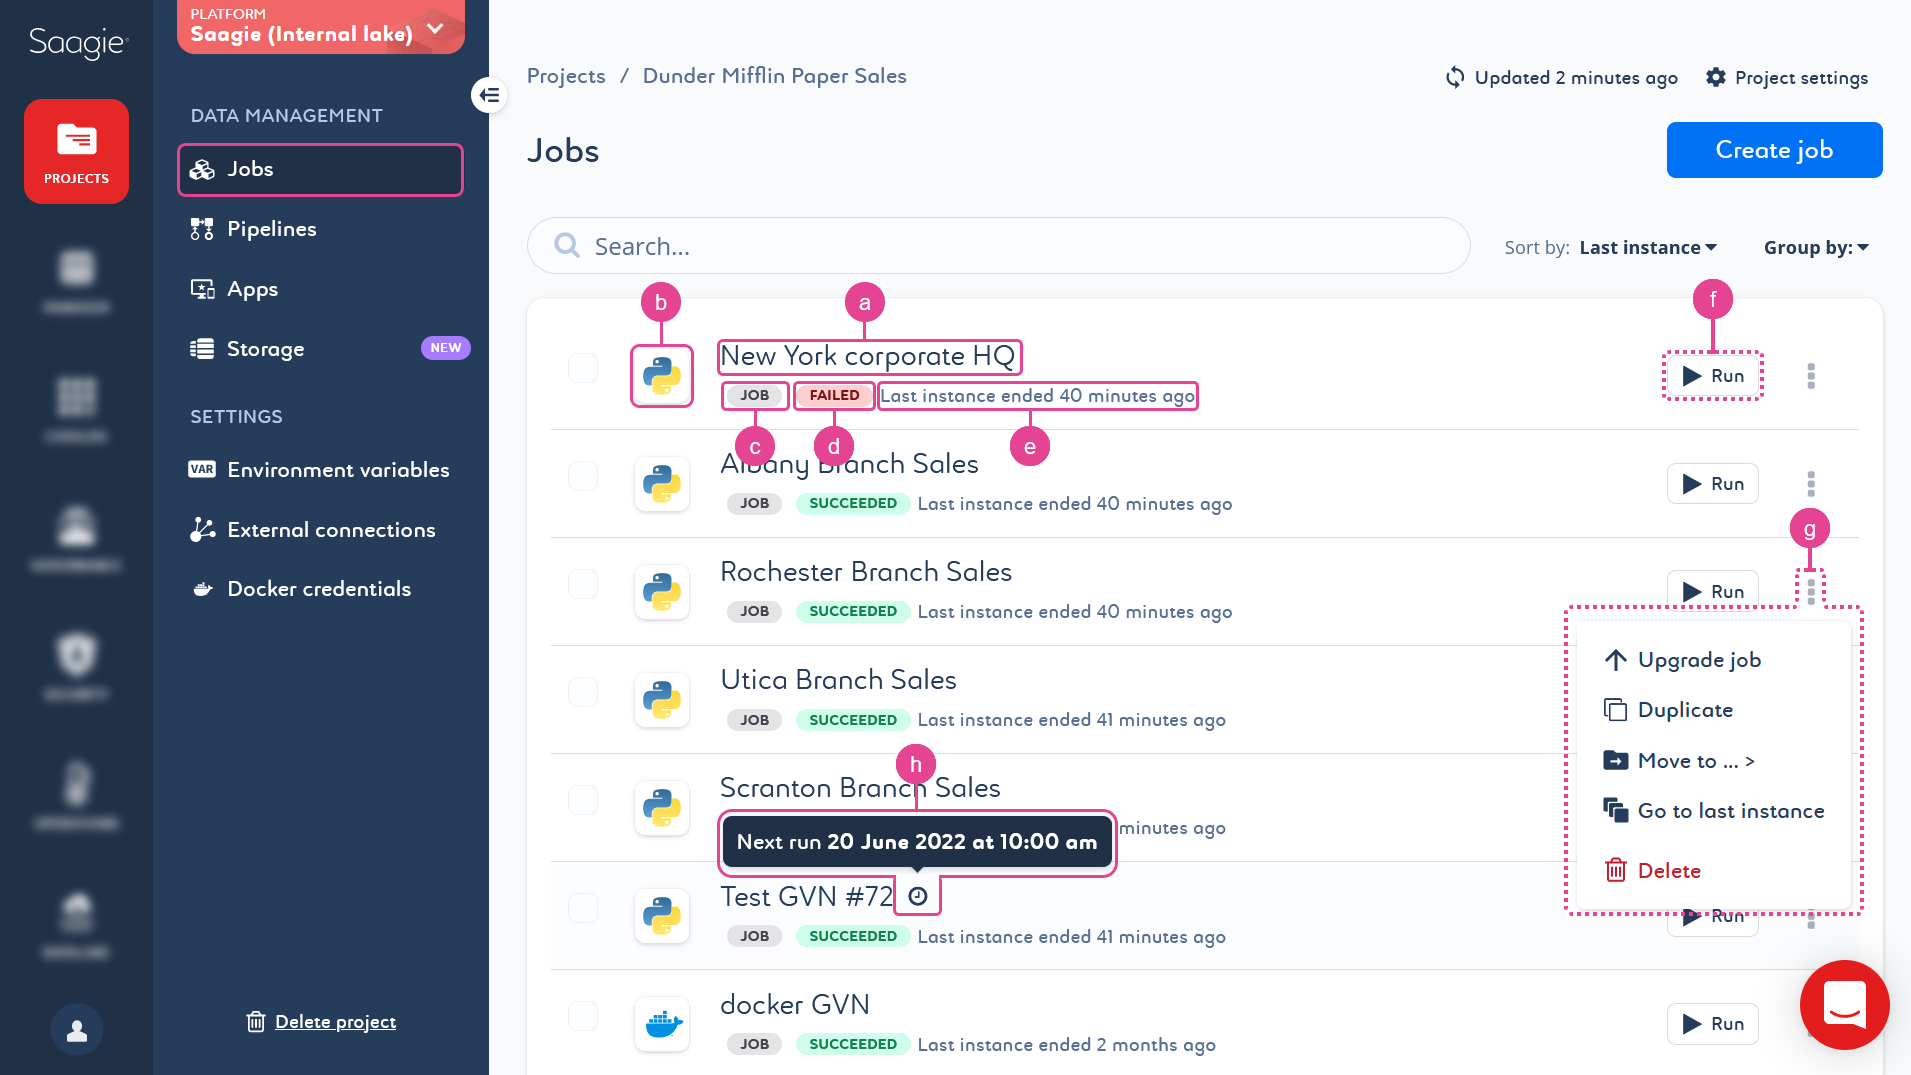1911x1075 pixels.
Task: Open the Group by dropdown
Action: 1816,247
